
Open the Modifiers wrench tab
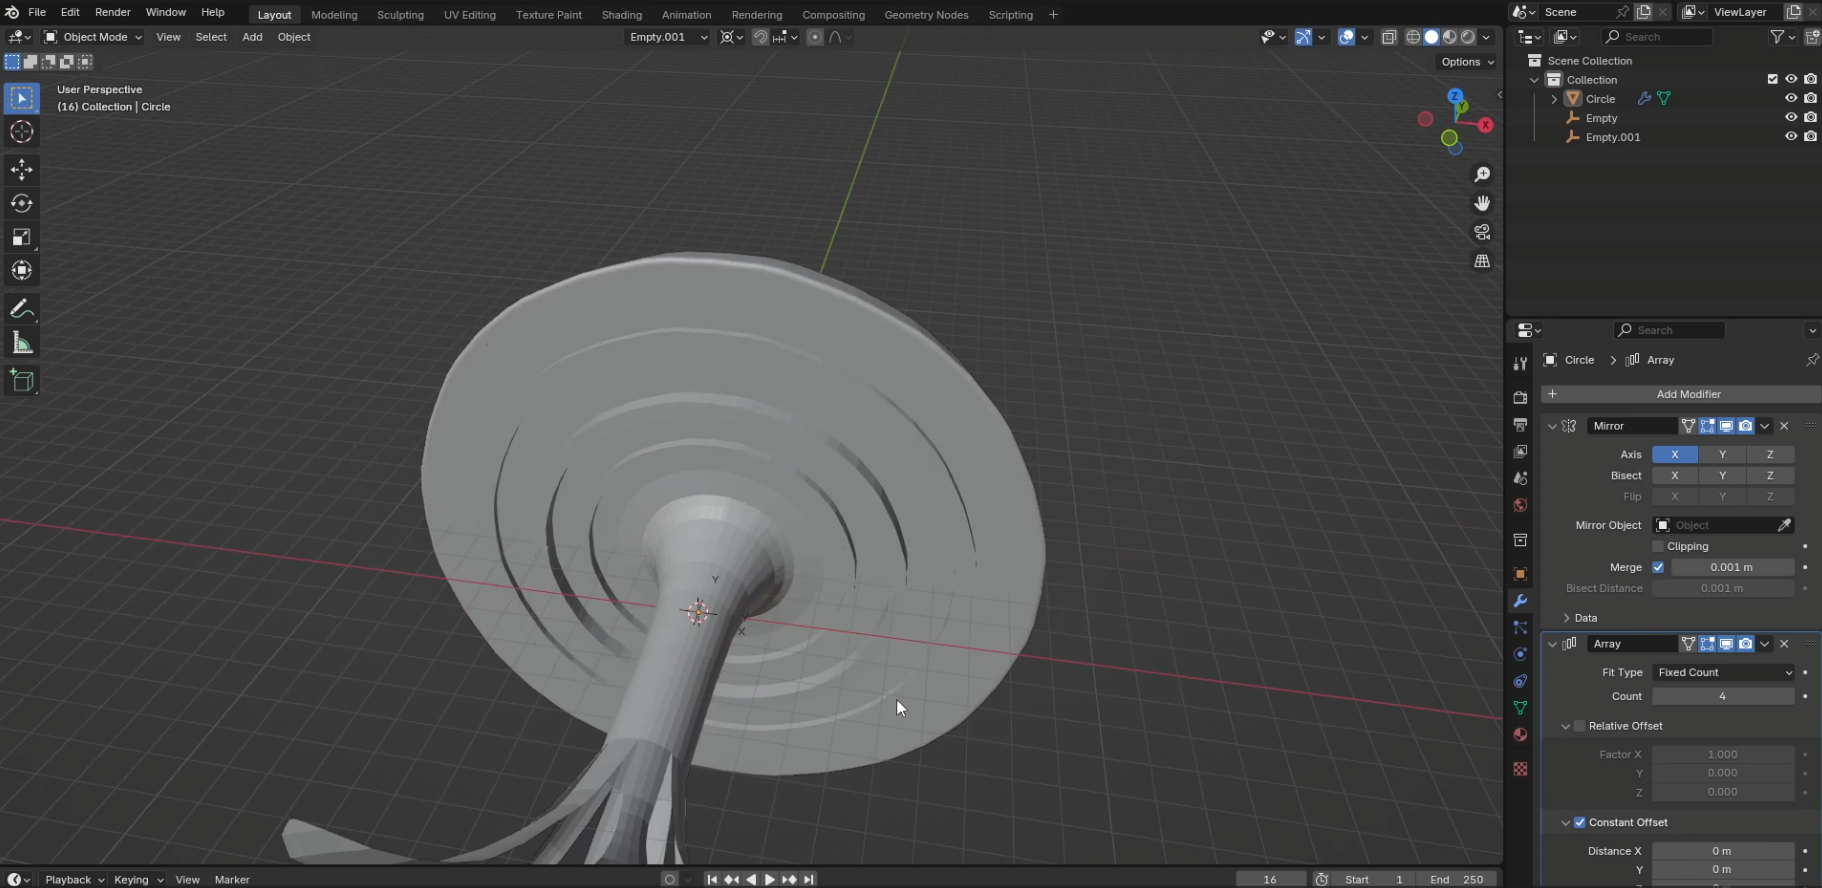pos(1520,601)
